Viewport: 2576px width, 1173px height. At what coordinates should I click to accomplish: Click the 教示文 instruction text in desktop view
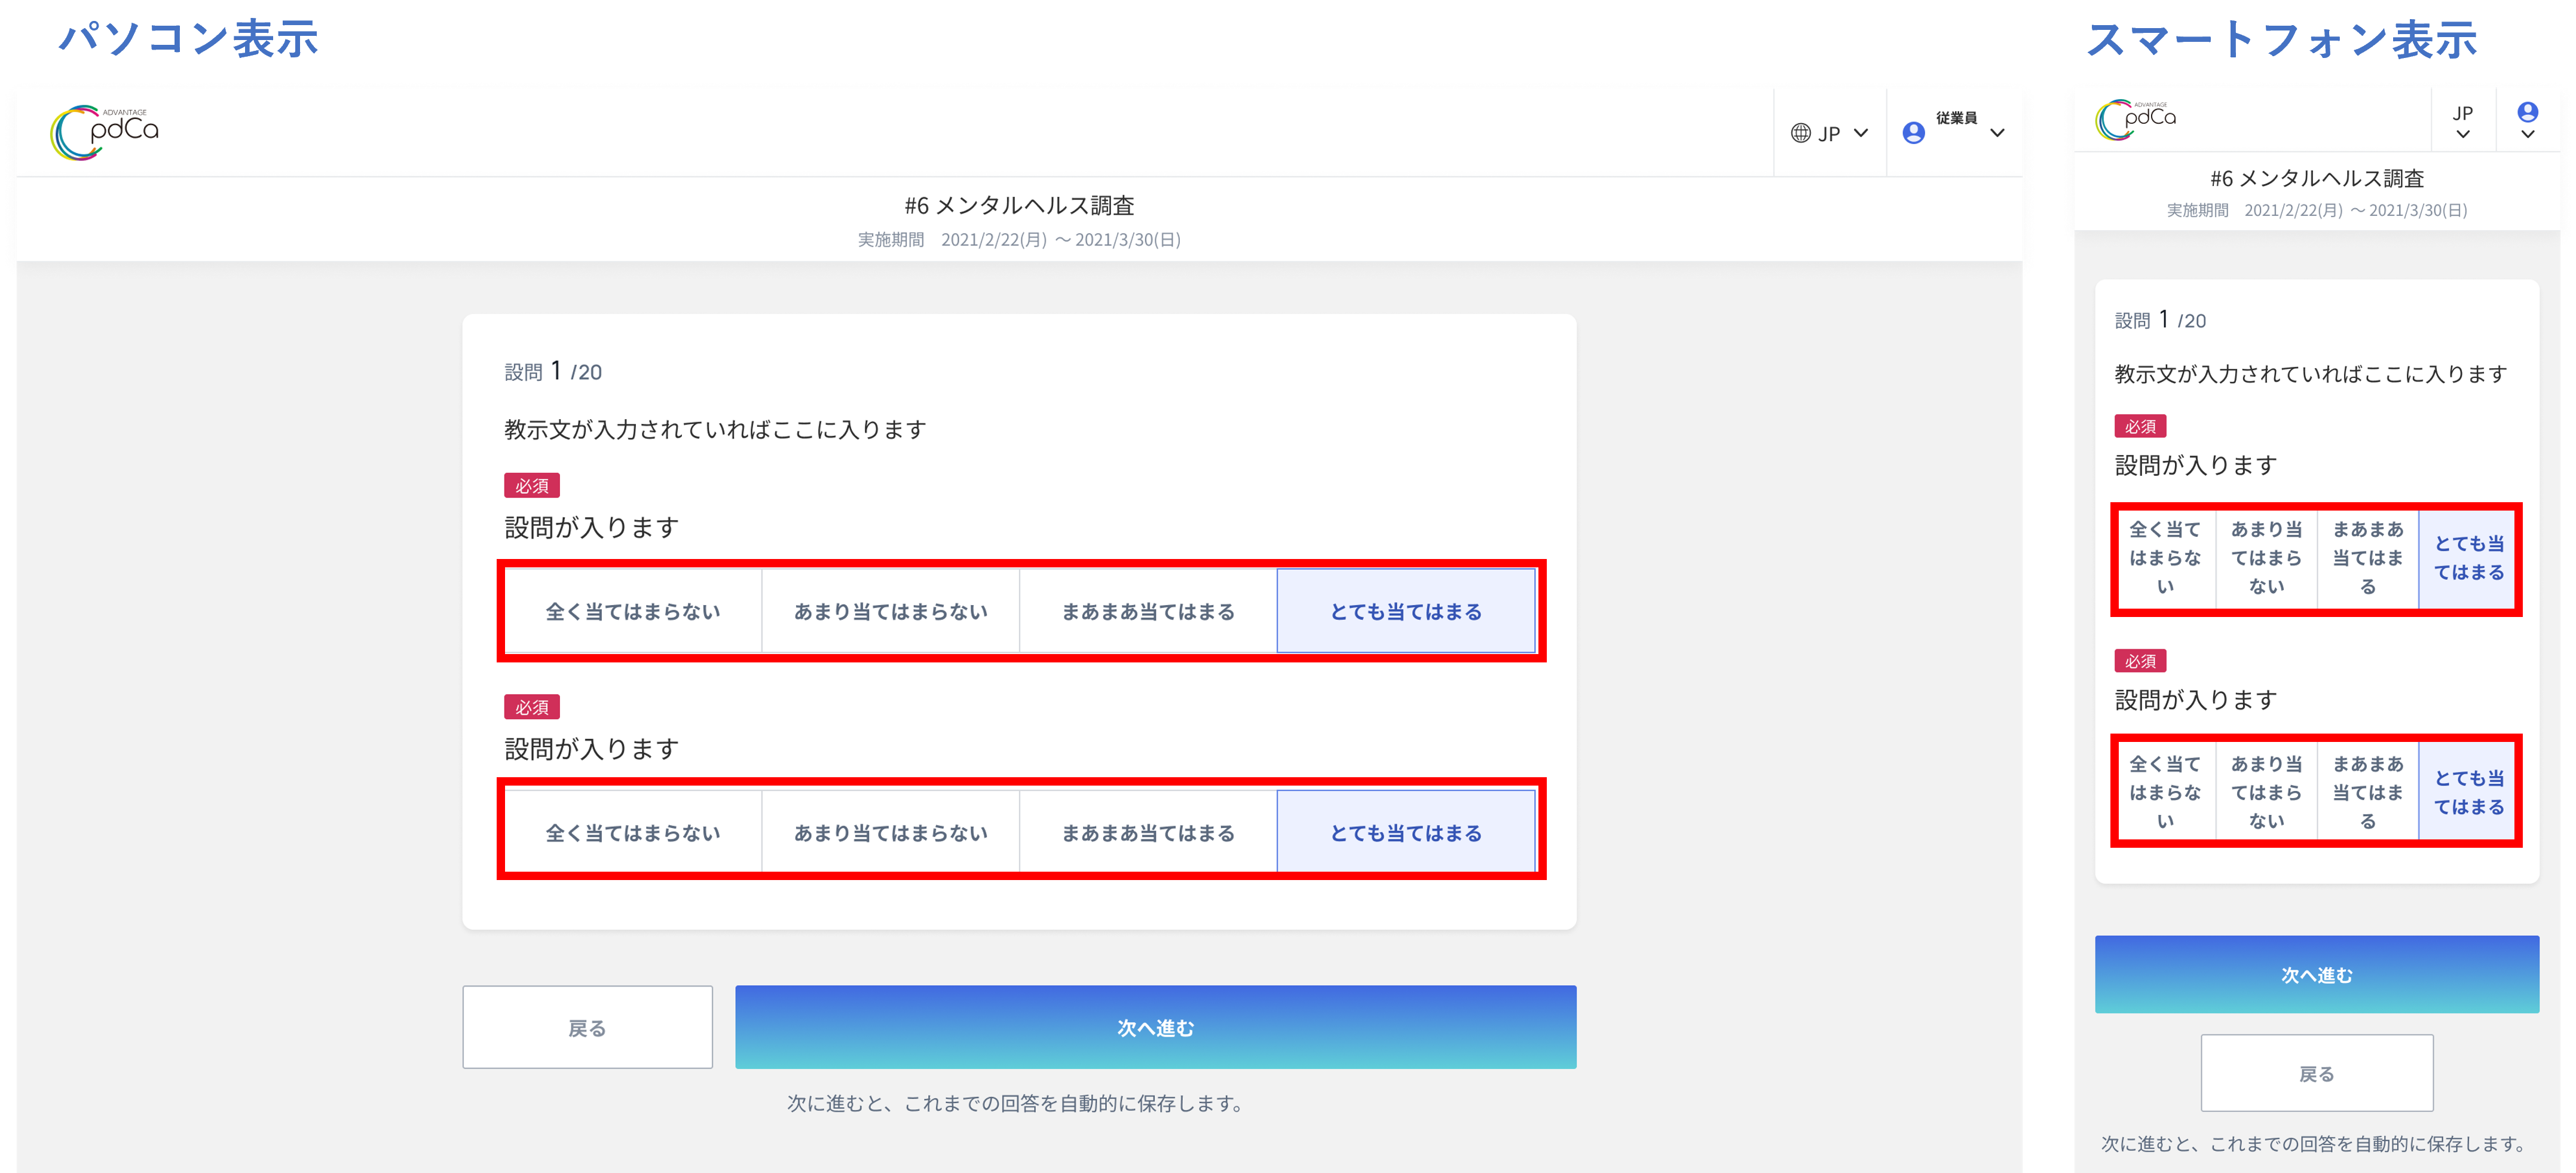pyautogui.click(x=715, y=429)
